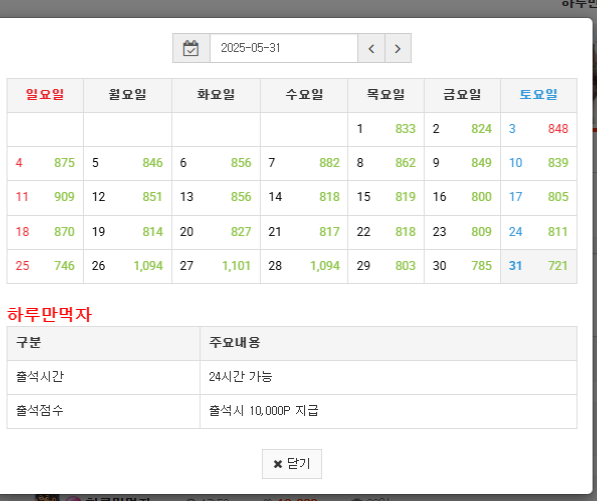
Task: Select May 30 showing 785
Action: (462, 266)
